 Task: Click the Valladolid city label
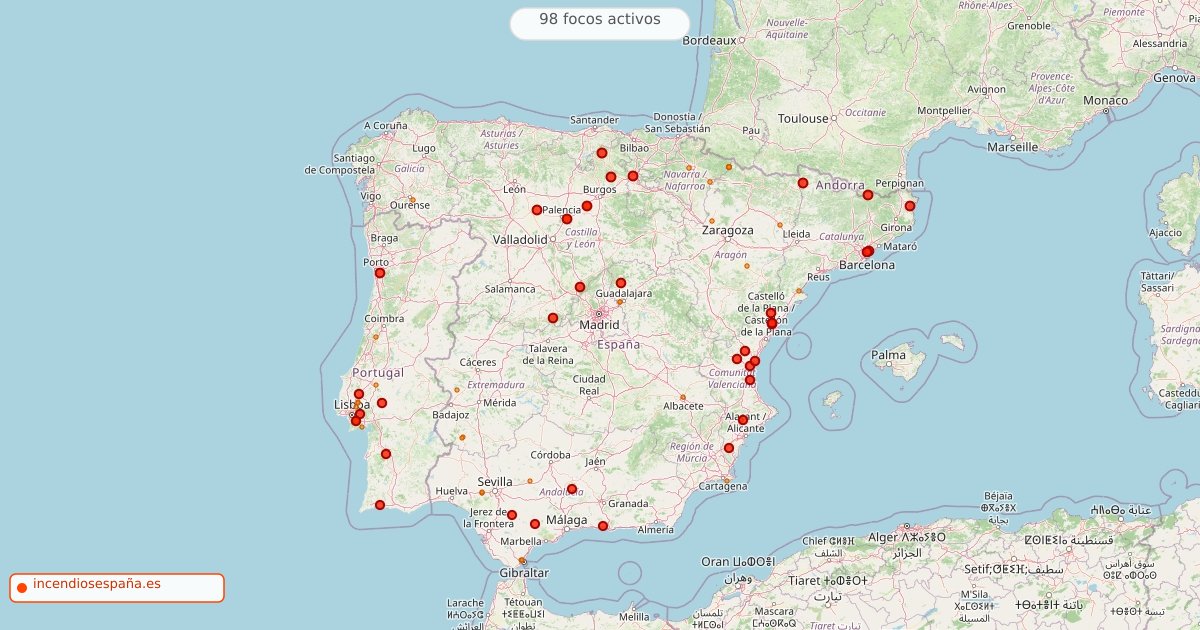point(520,240)
